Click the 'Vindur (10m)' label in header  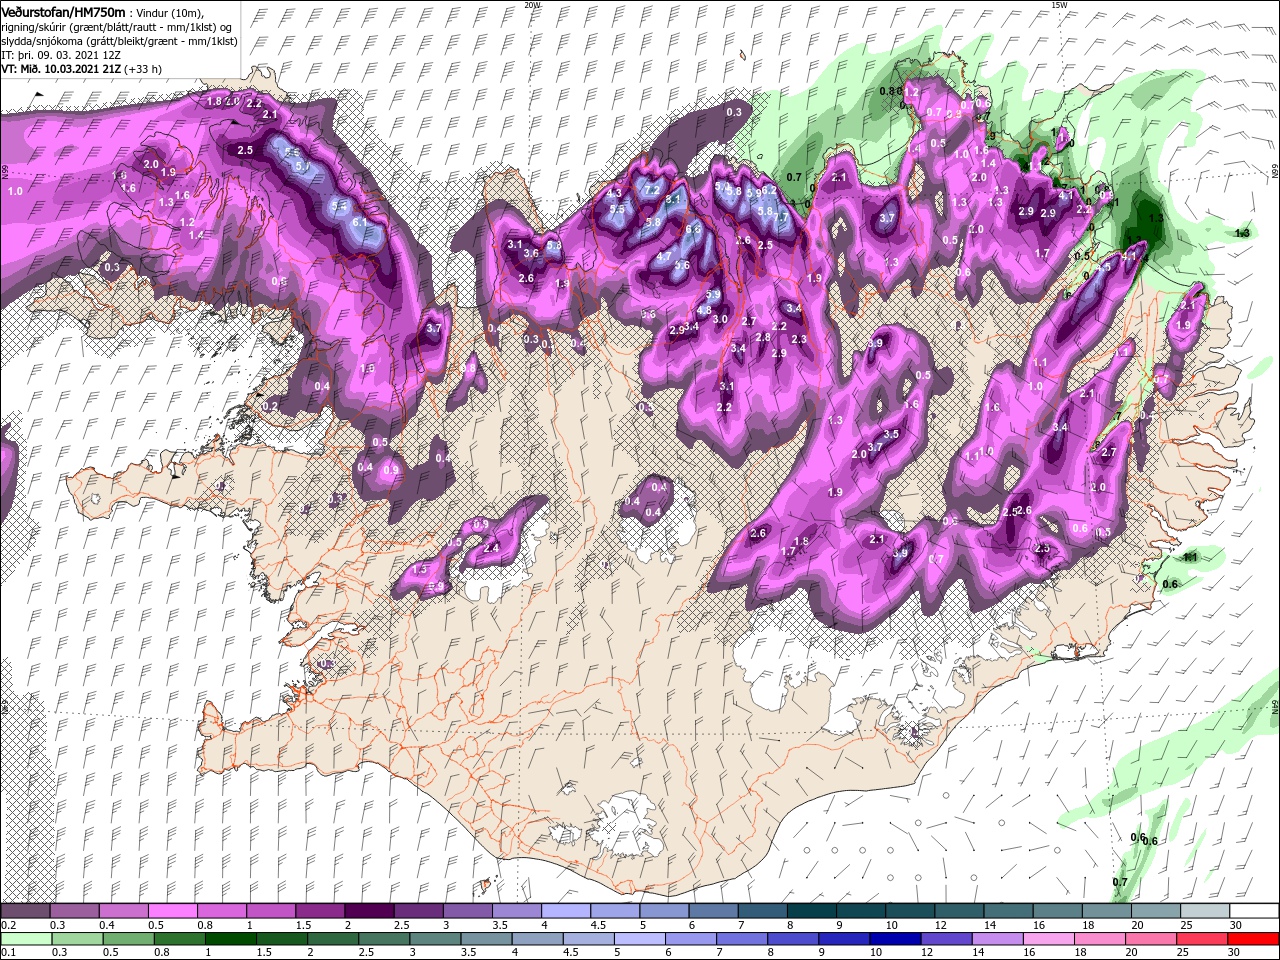[172, 12]
